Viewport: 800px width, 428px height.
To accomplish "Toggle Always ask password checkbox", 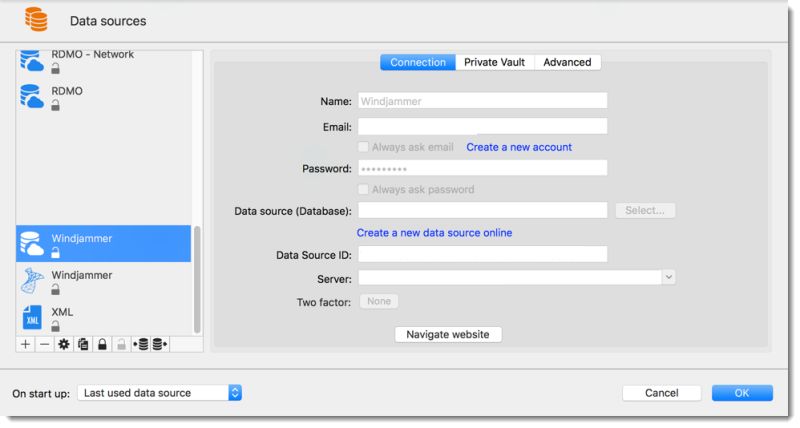I will [363, 189].
